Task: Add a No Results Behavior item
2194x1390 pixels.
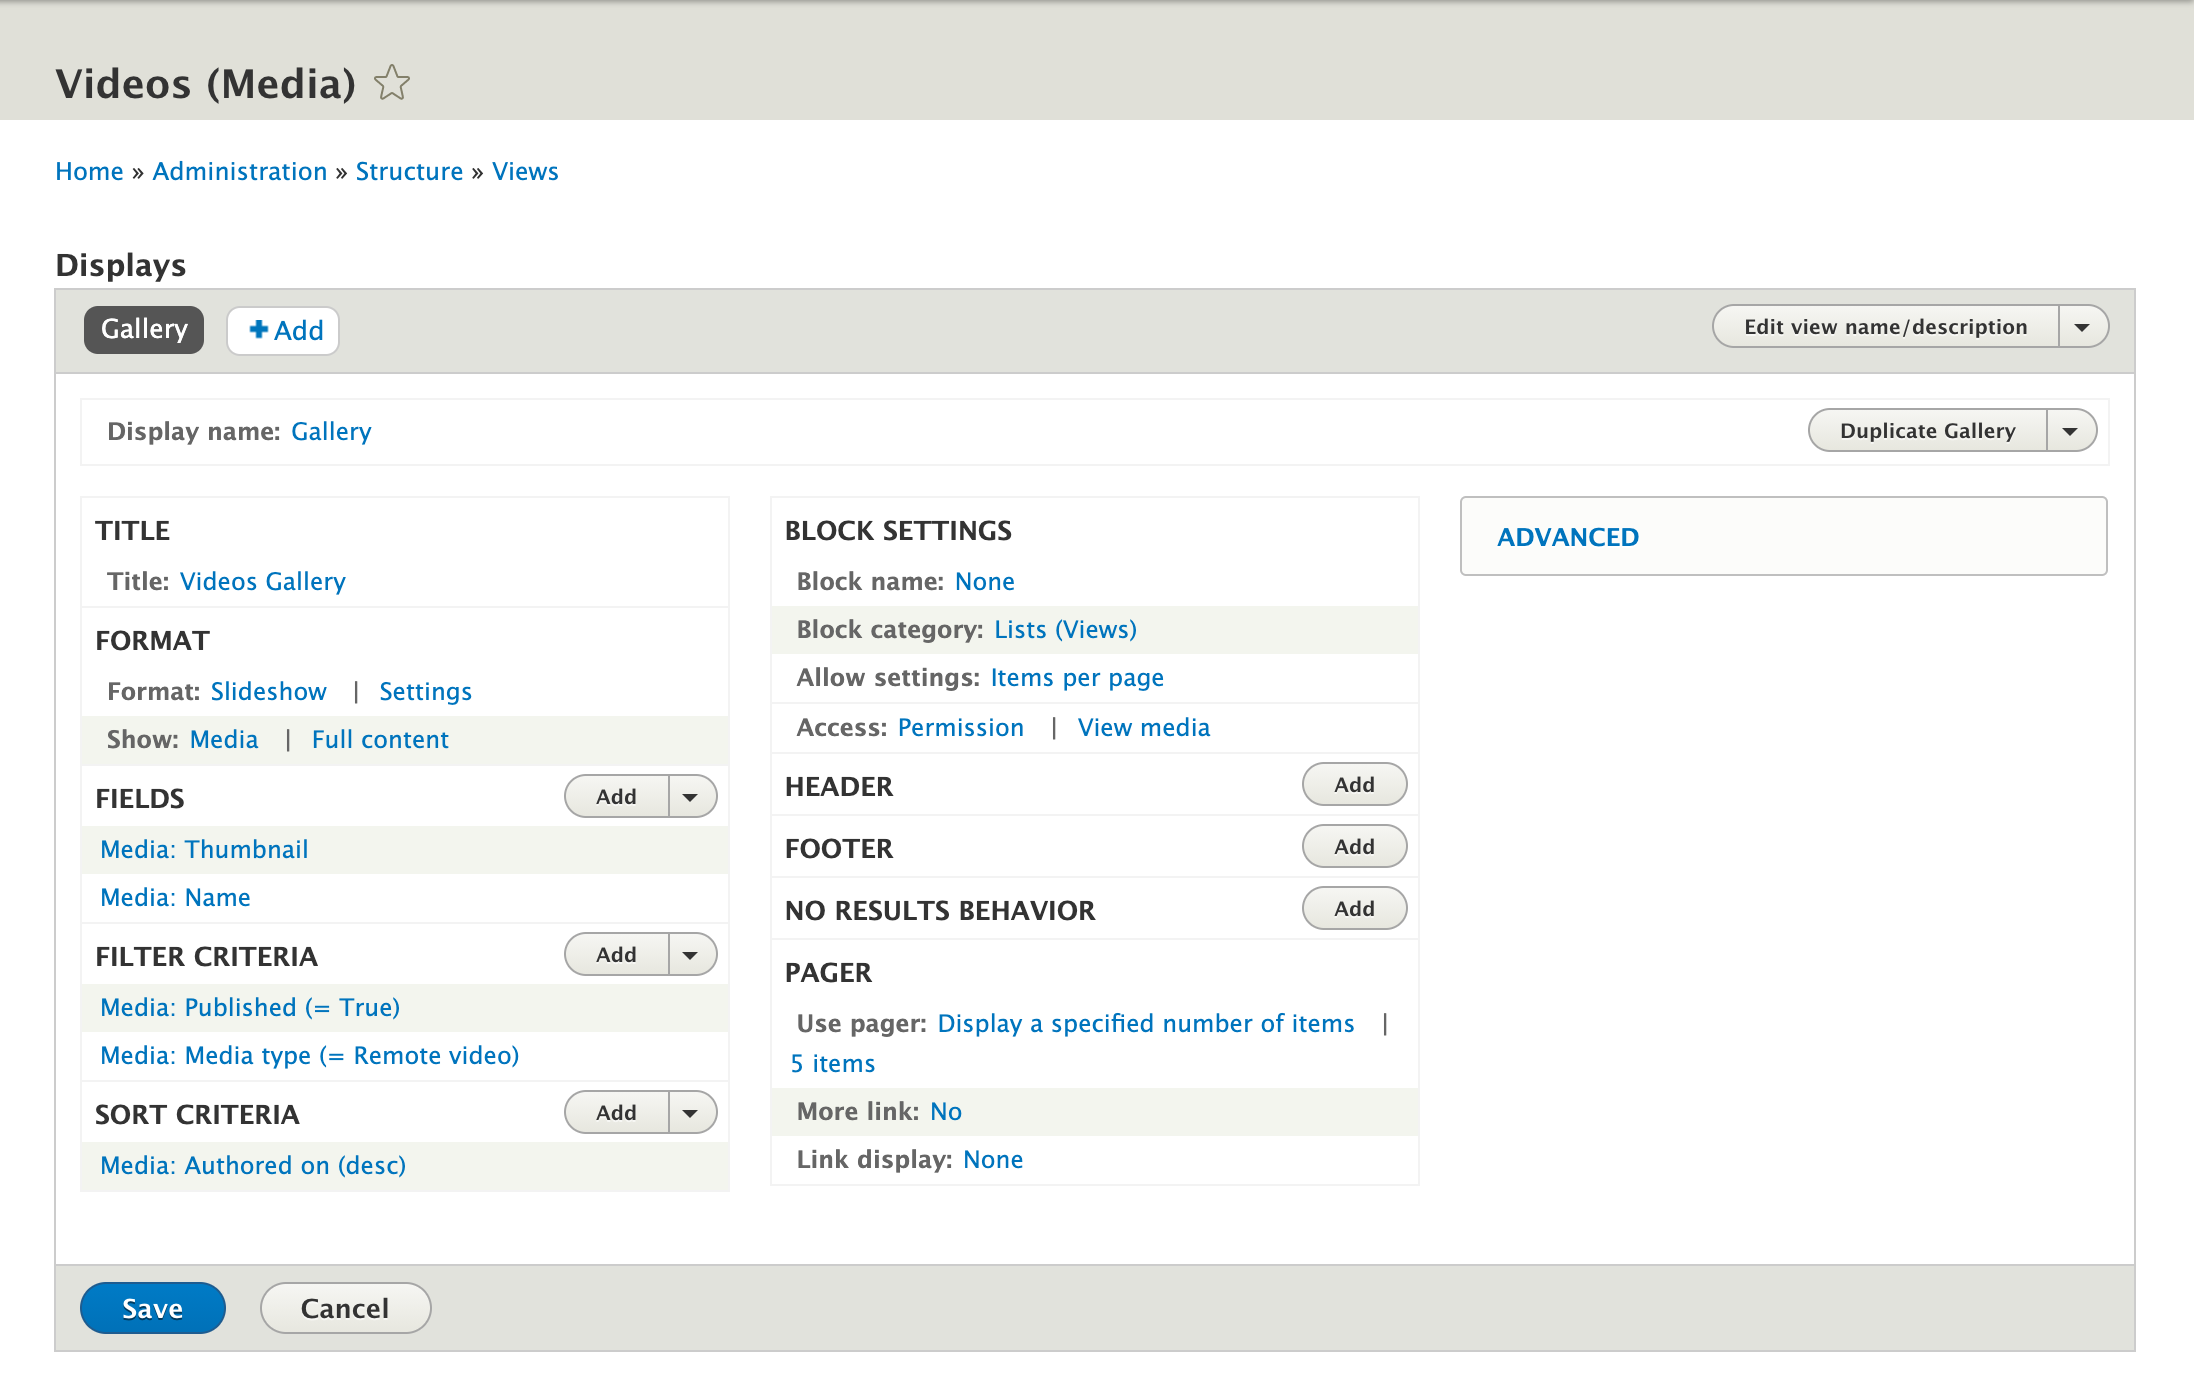Action: 1353,909
